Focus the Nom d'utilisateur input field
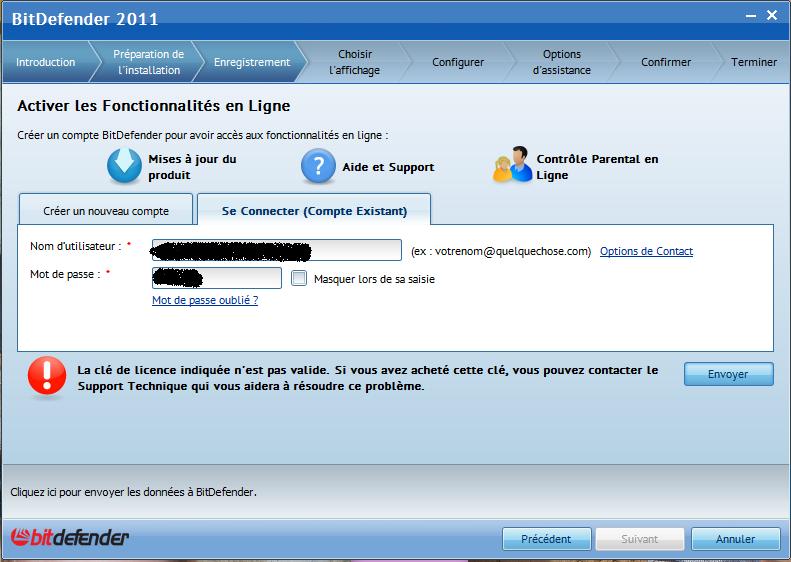 pyautogui.click(x=276, y=250)
